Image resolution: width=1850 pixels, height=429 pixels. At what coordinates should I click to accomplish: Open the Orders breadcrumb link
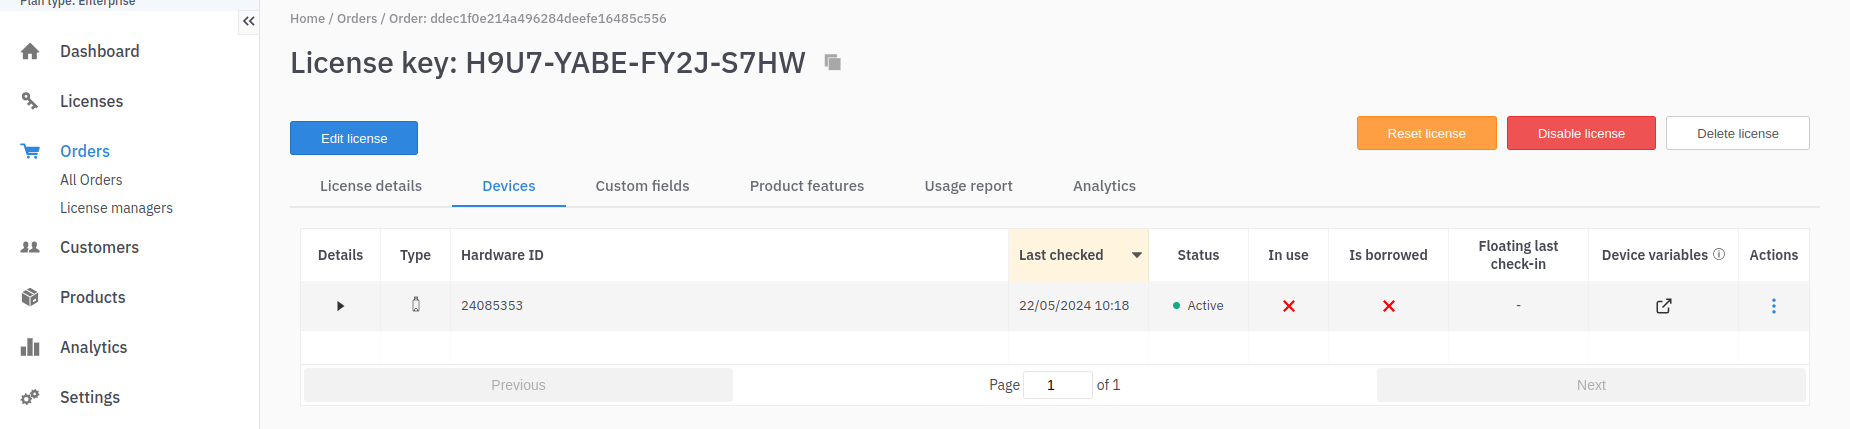[x=357, y=19]
